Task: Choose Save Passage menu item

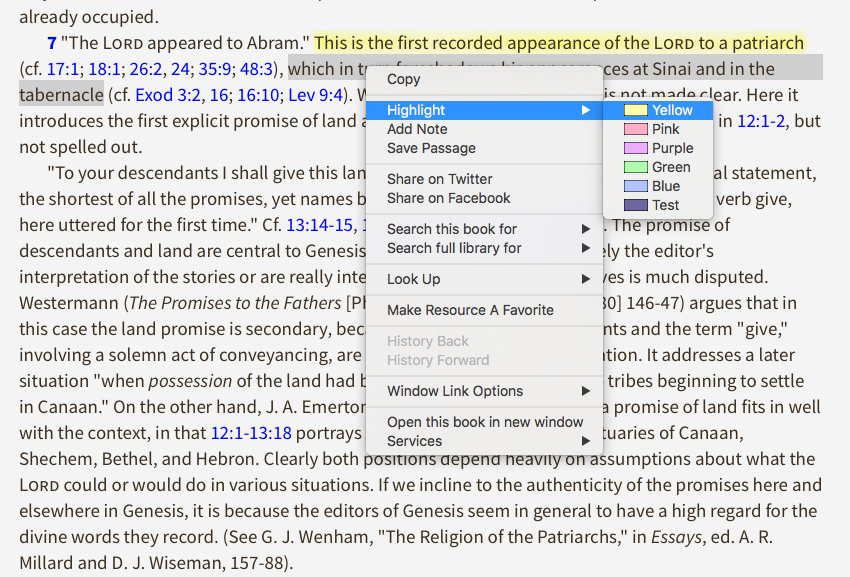Action: click(x=484, y=148)
